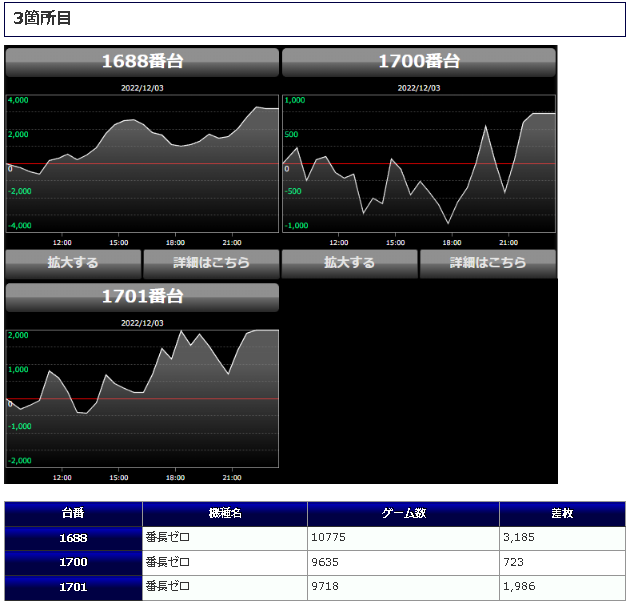Image resolution: width=630 pixels, height=604 pixels.
Task: Click 番長ゼロ in the 1688 row
Action: pyautogui.click(x=168, y=537)
